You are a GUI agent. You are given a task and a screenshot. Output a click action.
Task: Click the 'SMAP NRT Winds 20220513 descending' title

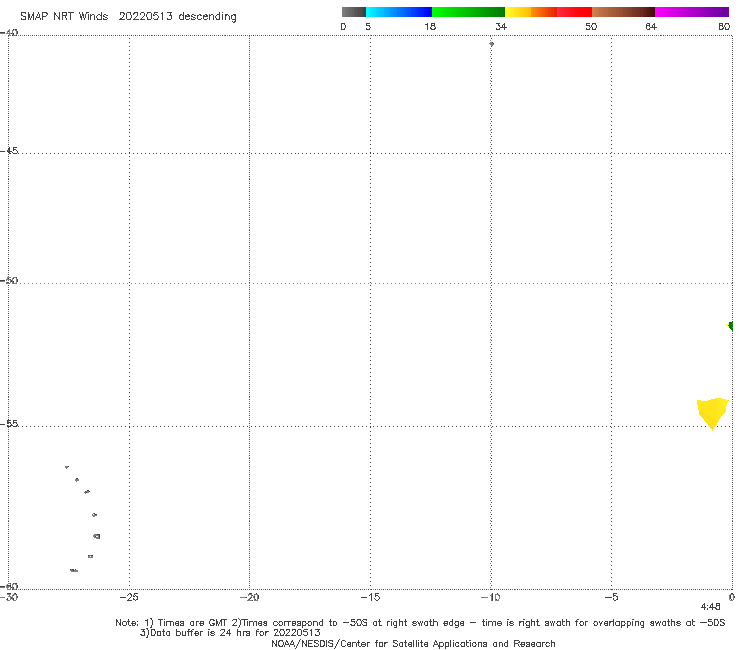(128, 17)
